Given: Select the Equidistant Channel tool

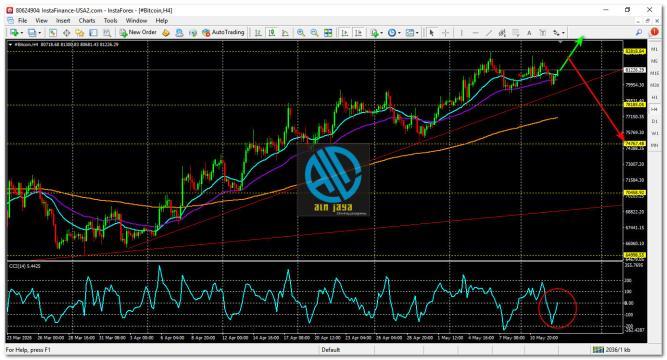Looking at the screenshot, I should pyautogui.click(x=502, y=32).
